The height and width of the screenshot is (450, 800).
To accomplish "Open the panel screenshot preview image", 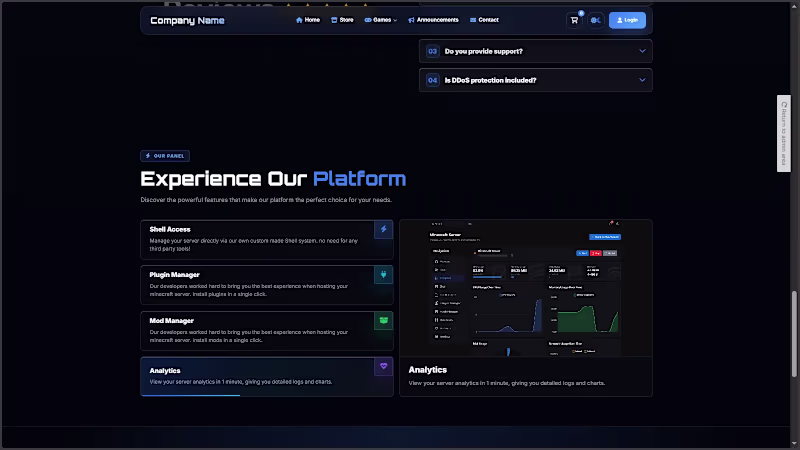I will pyautogui.click(x=526, y=288).
